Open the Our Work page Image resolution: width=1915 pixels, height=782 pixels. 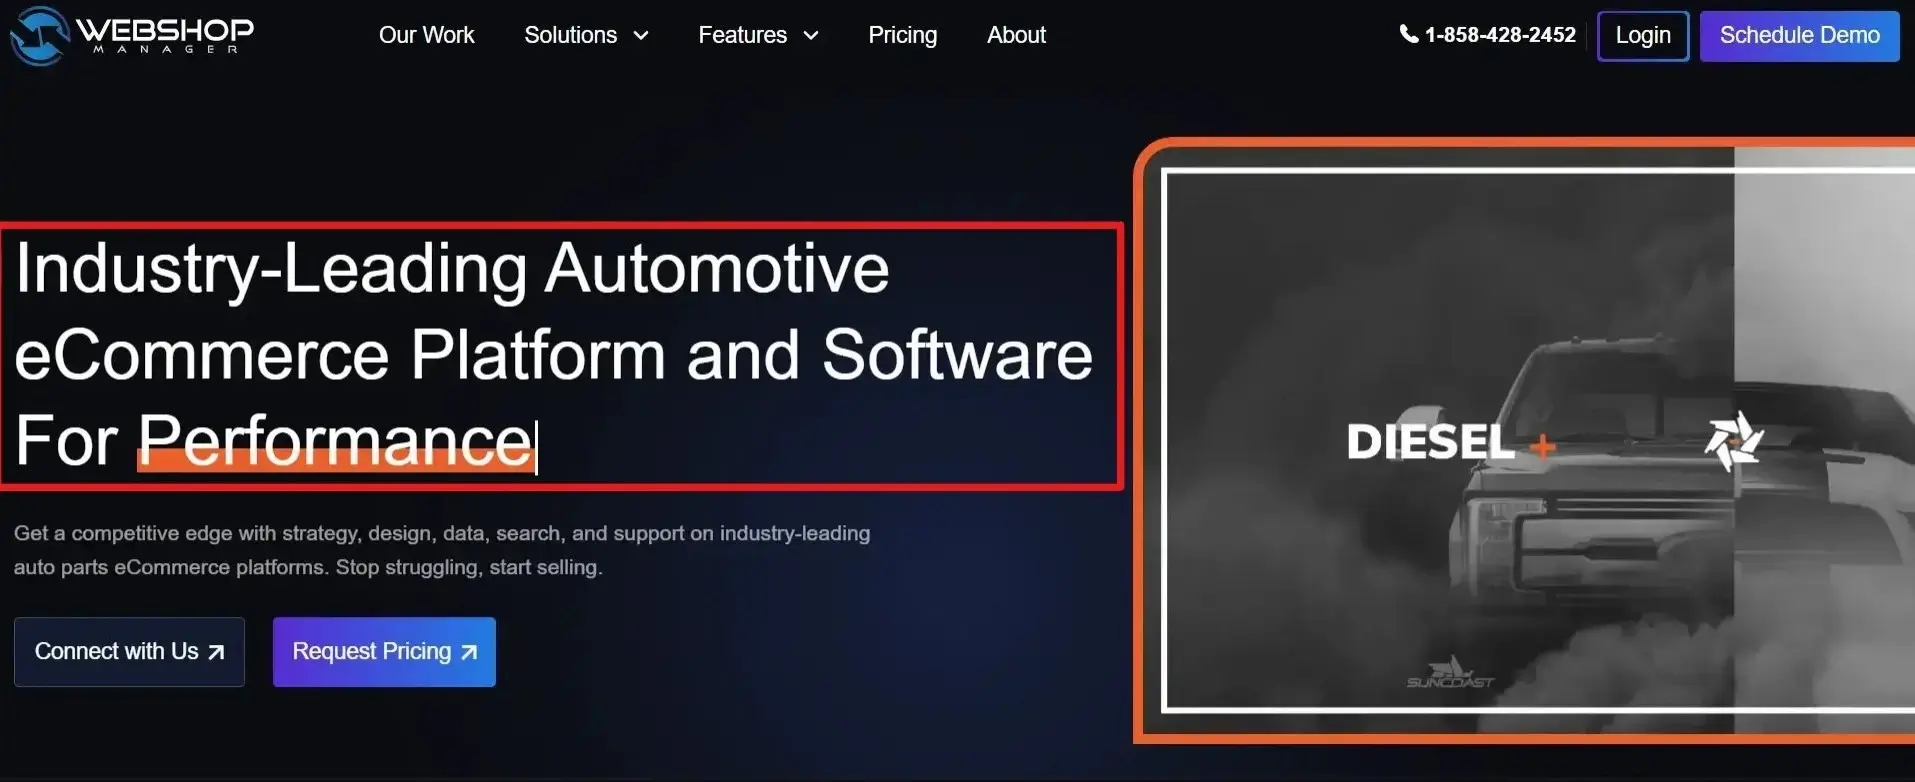point(426,35)
